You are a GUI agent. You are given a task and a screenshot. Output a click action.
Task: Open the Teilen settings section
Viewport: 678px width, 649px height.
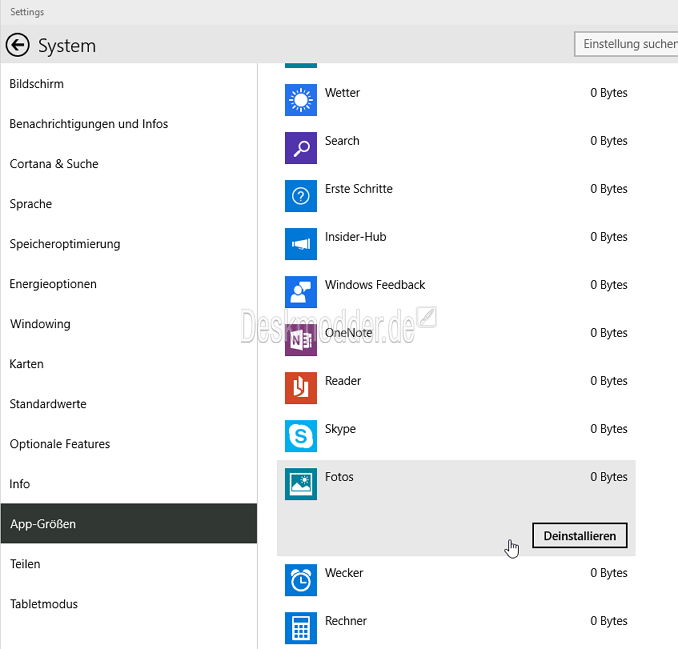point(128,564)
